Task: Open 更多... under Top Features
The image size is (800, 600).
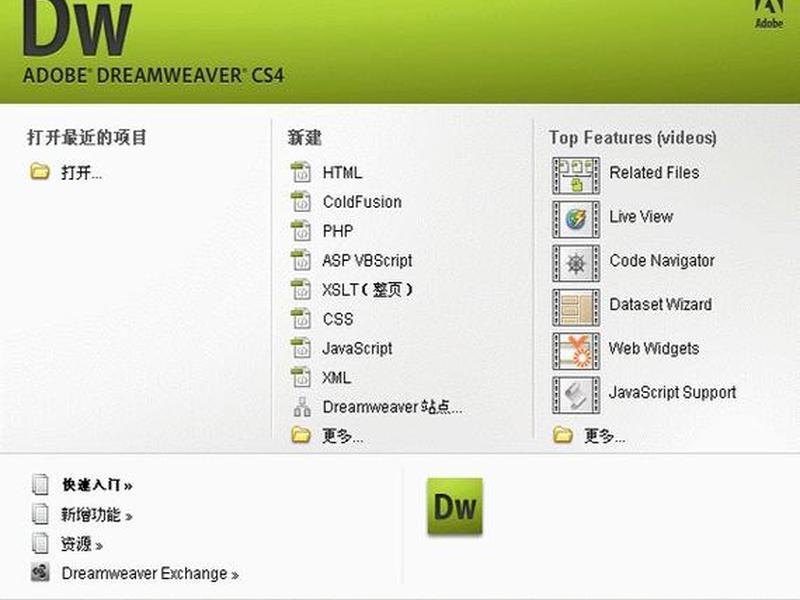Action: coord(605,436)
